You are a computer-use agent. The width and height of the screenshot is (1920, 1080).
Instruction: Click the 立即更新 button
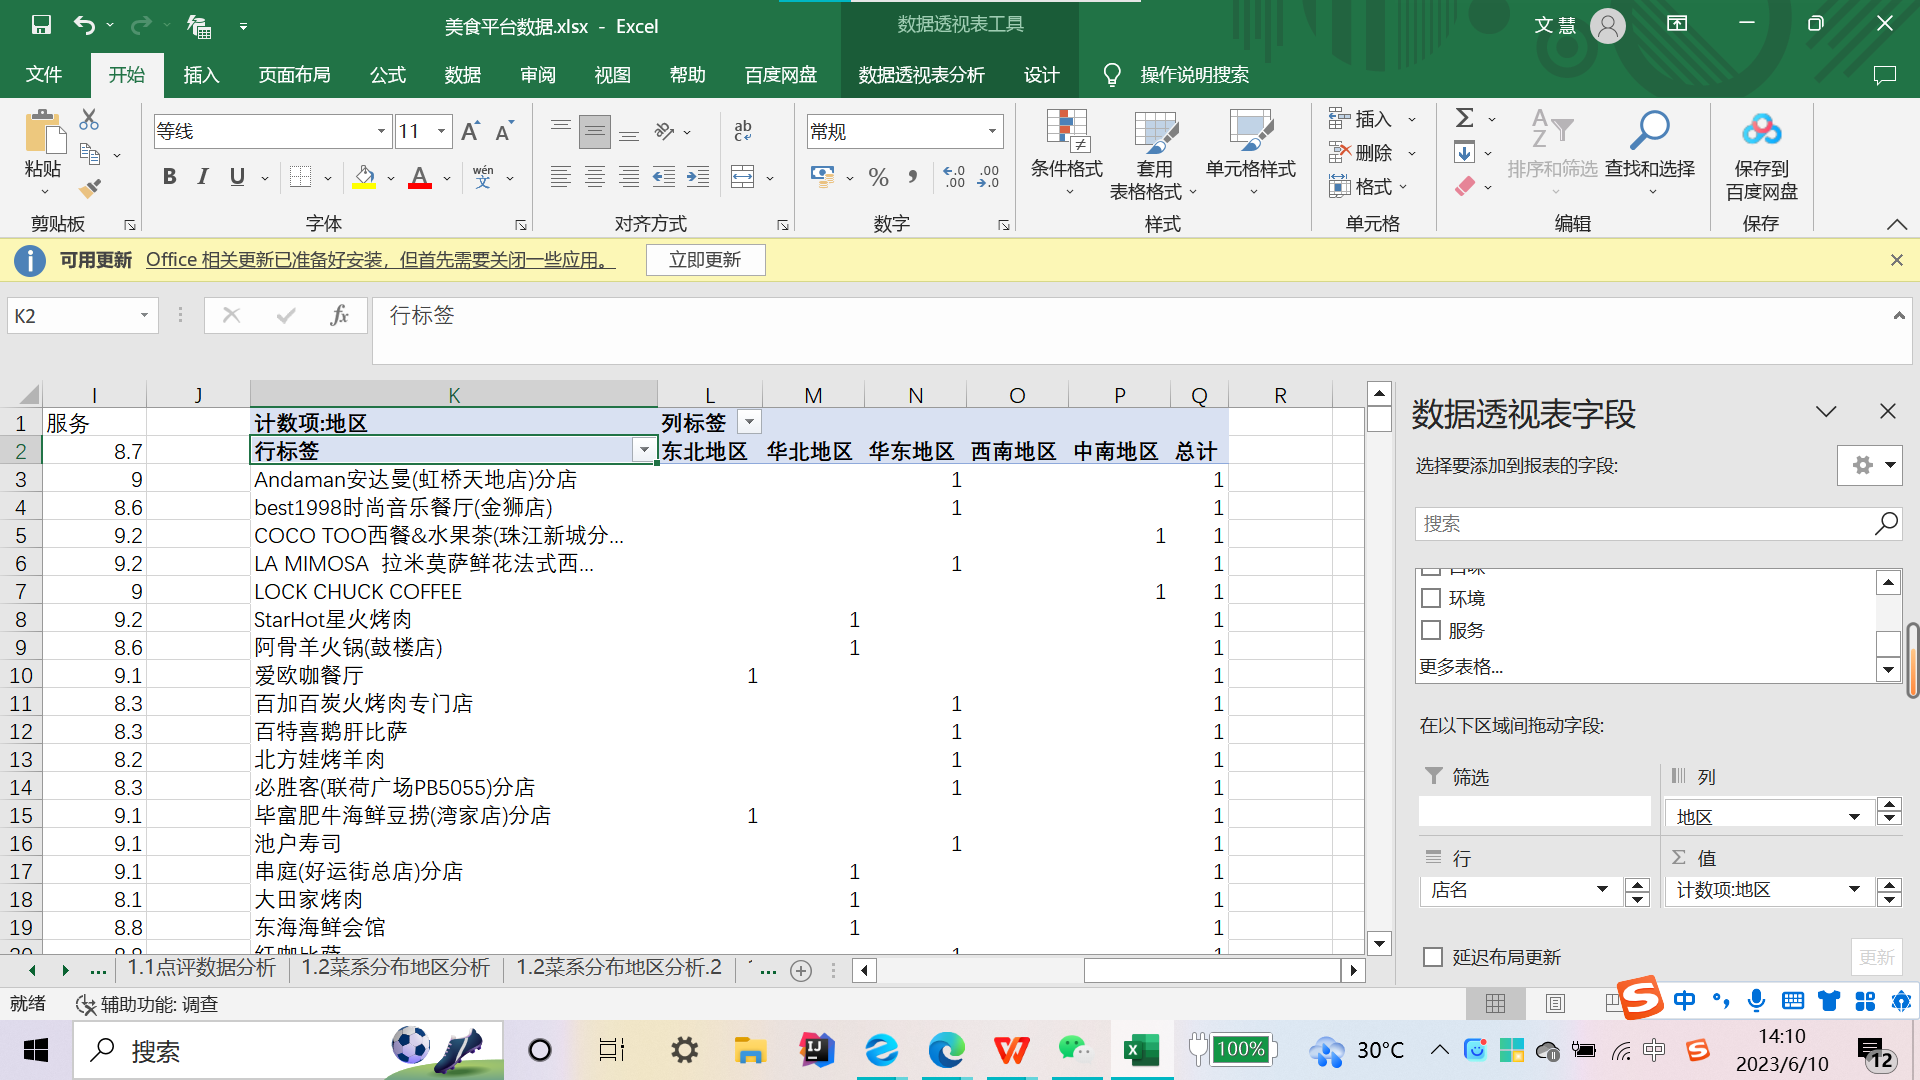705,260
